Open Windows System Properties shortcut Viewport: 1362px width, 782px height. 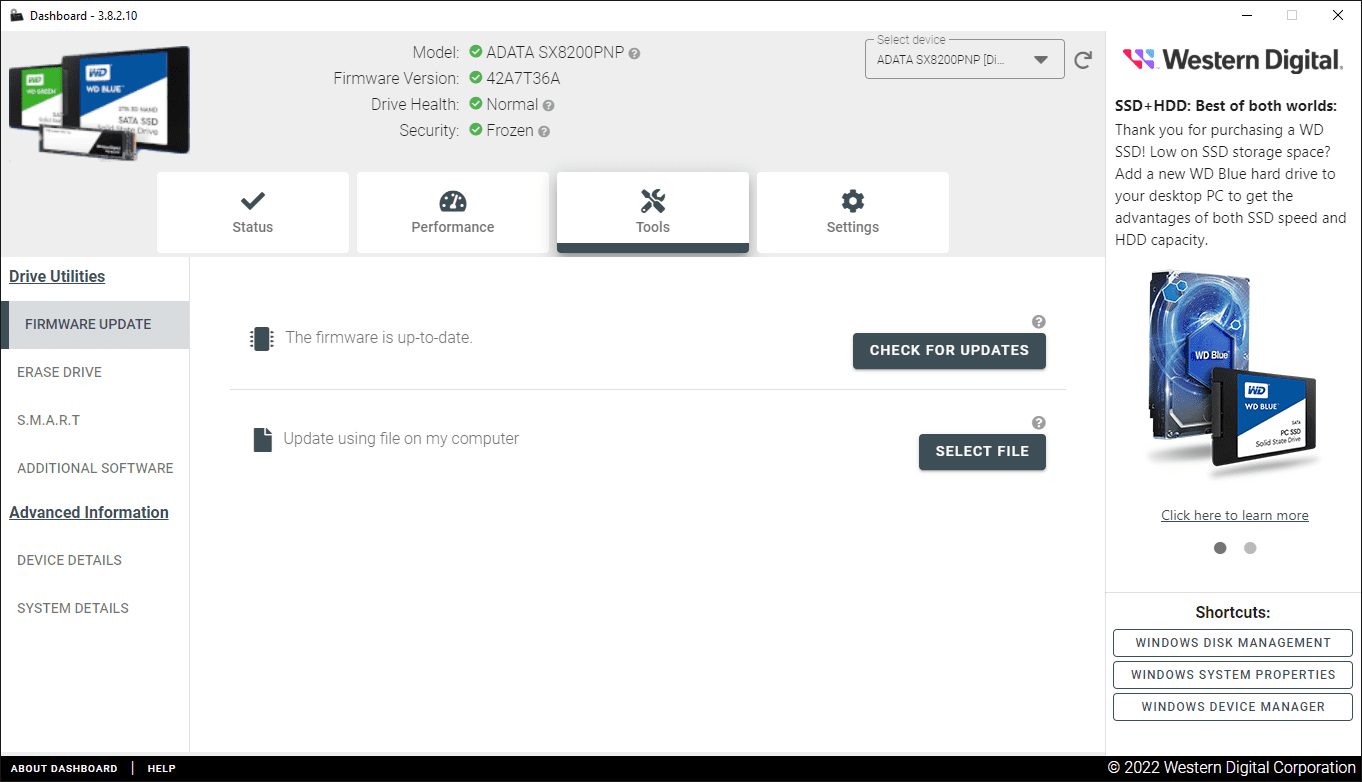point(1233,675)
